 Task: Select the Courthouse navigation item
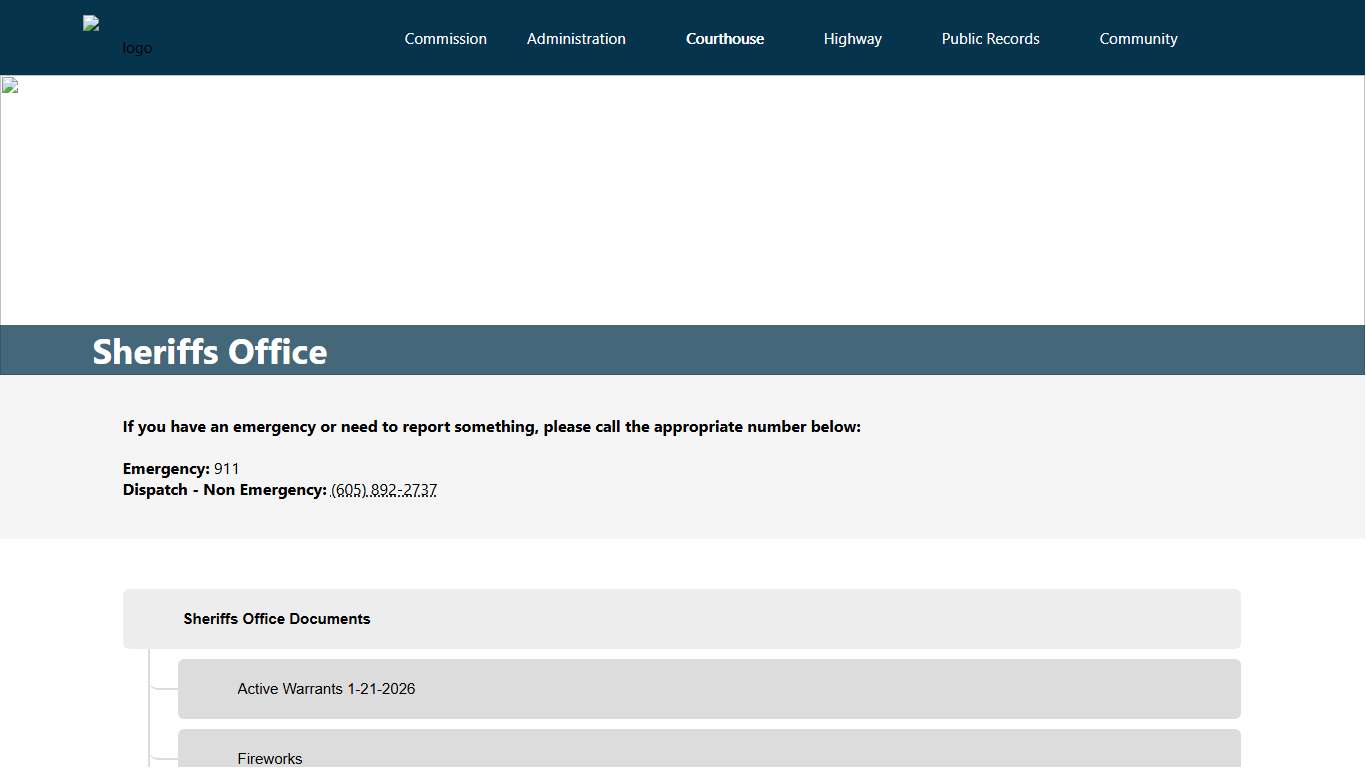coord(724,39)
